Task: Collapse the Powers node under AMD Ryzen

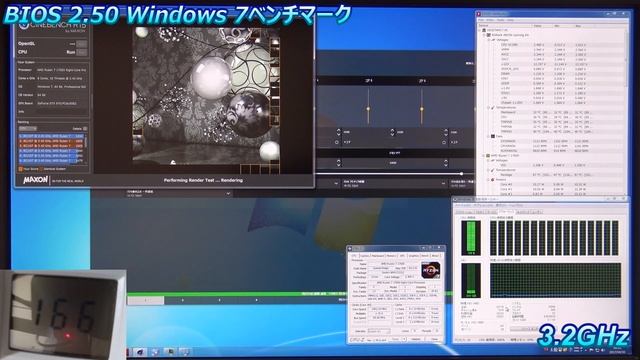Action: (489, 180)
